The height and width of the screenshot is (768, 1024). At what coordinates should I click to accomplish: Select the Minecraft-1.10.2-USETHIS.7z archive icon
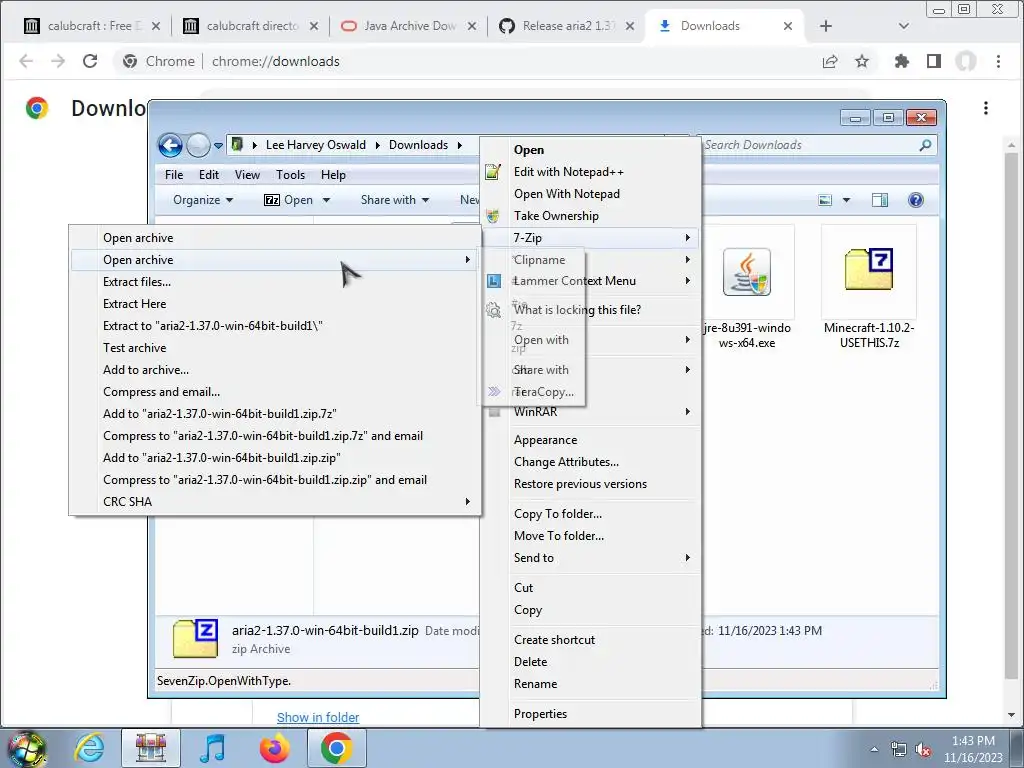click(x=869, y=269)
